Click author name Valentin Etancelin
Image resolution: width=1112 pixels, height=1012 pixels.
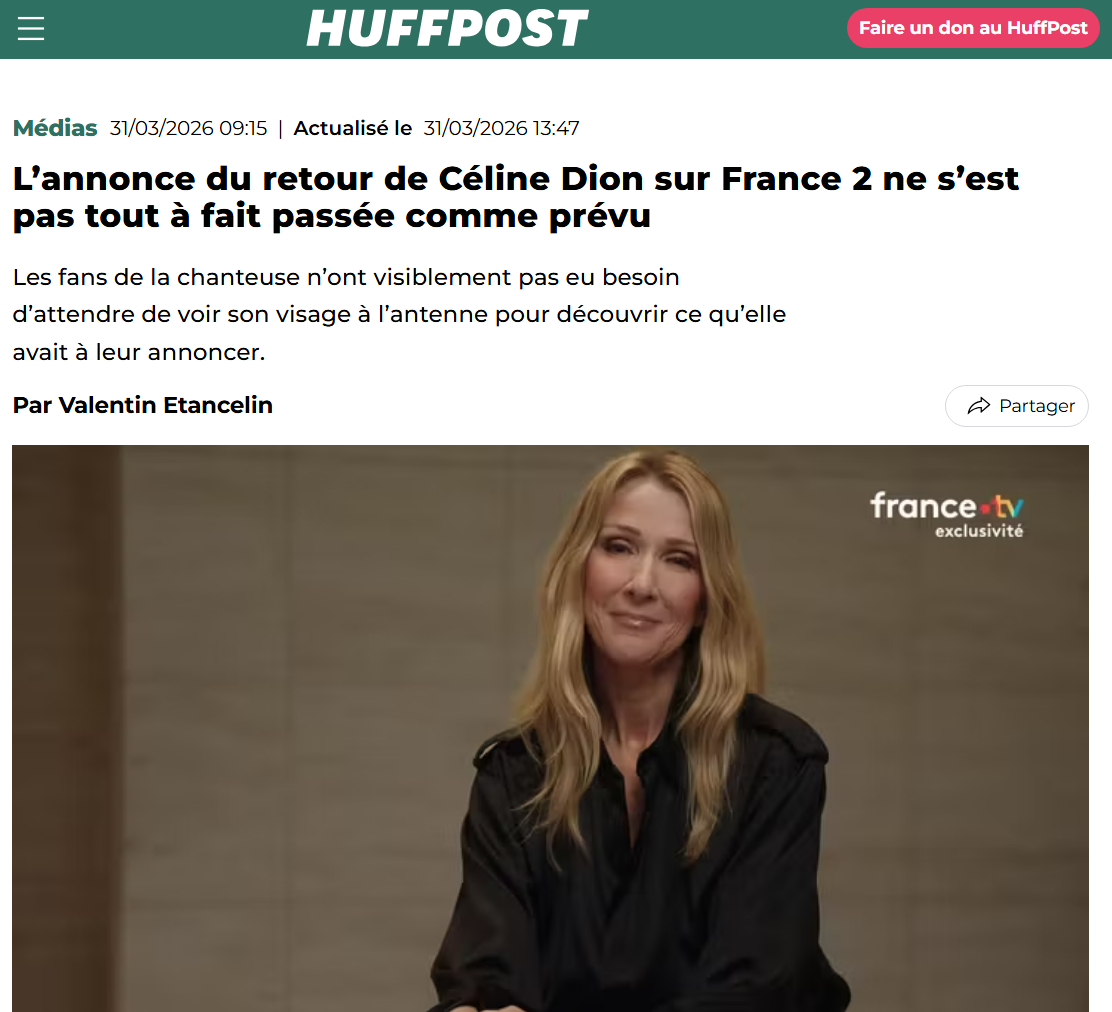[165, 405]
